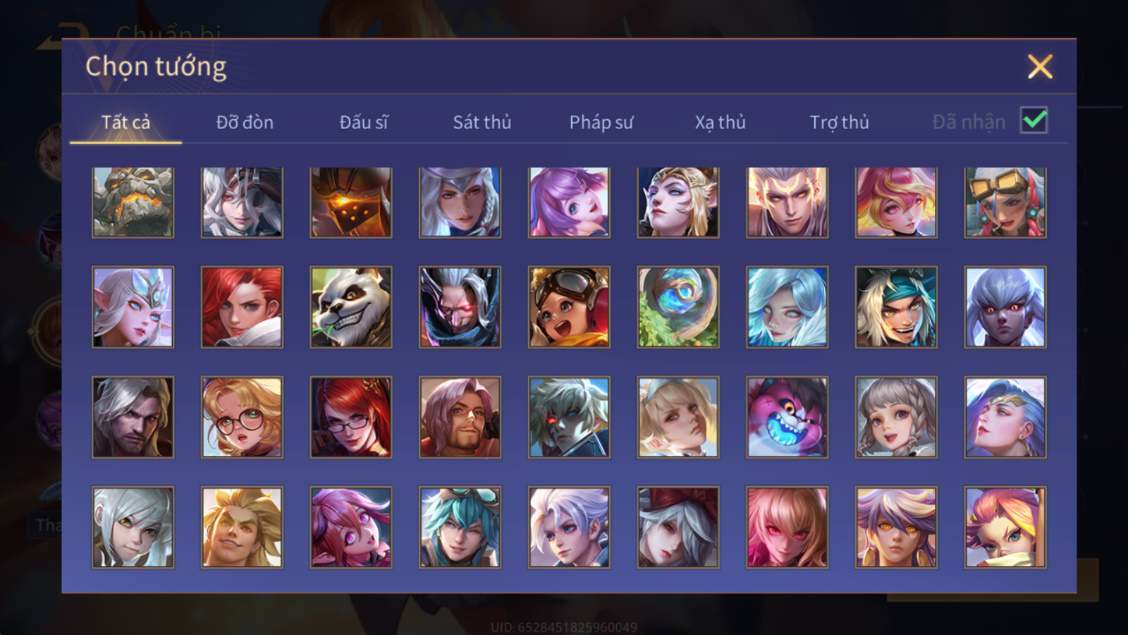Choose the teal-haired hero with goggles

point(460,527)
